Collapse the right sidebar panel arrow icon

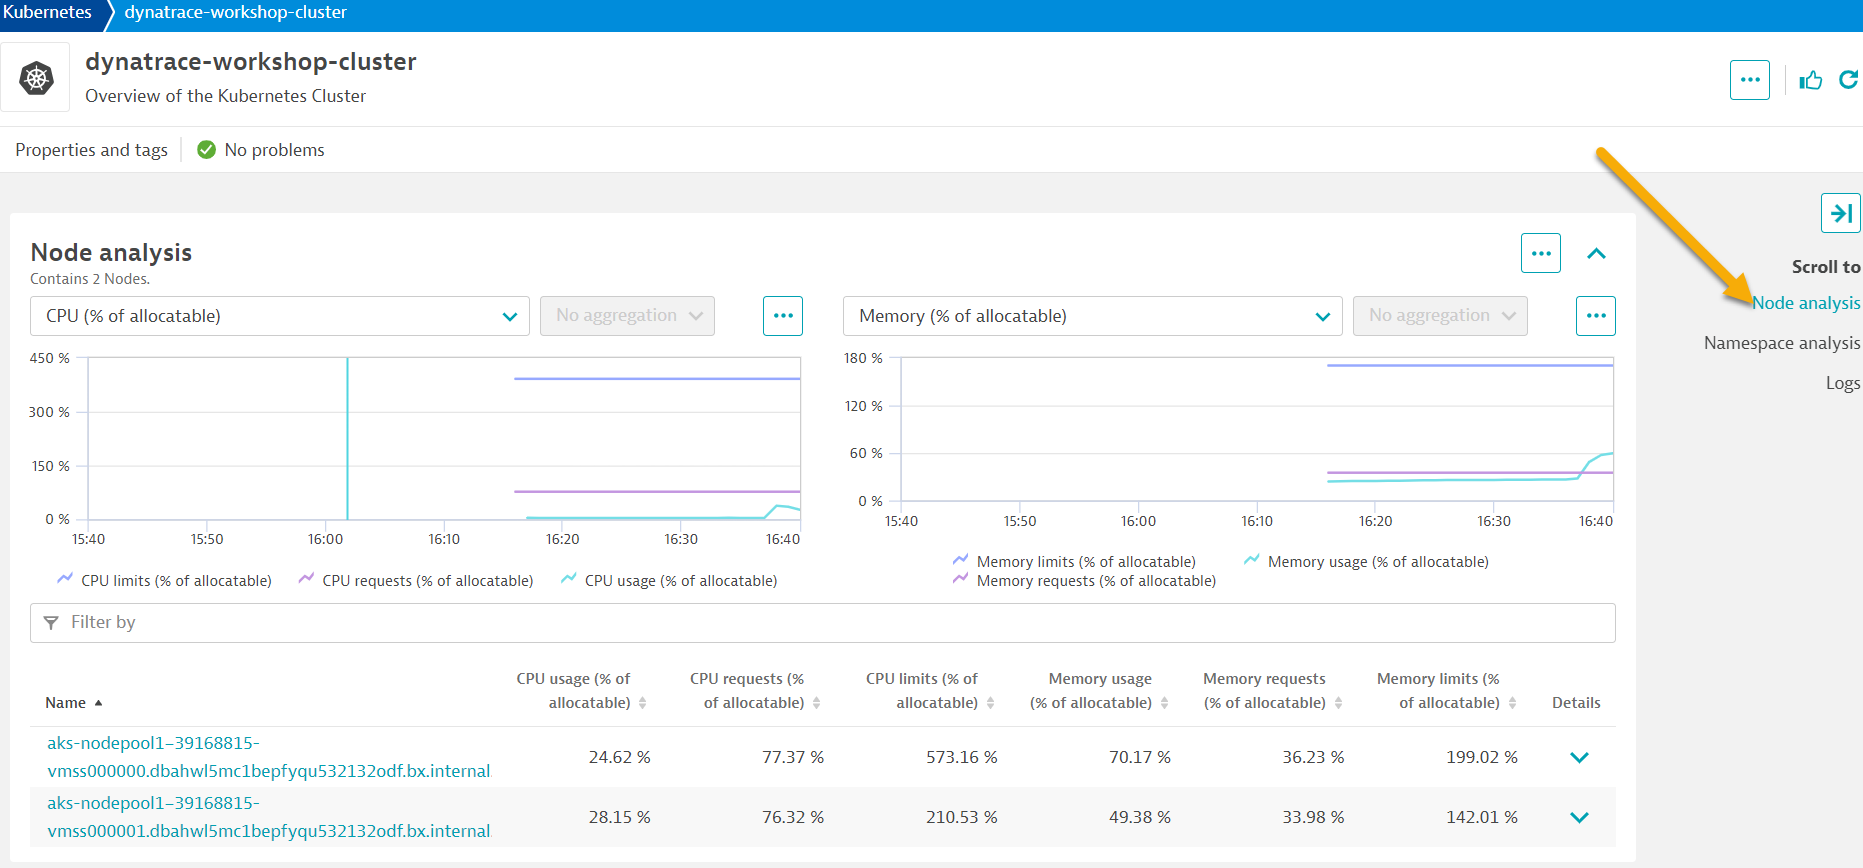pos(1840,213)
